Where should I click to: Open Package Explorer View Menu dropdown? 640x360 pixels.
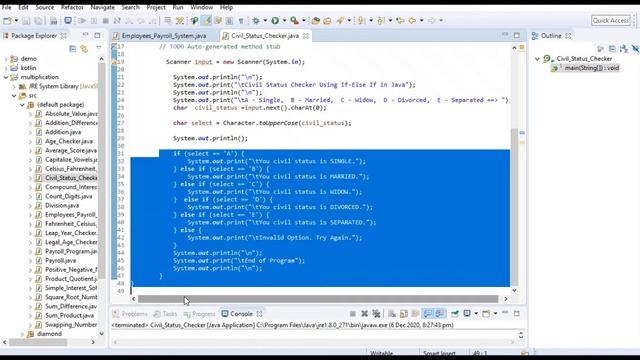click(x=99, y=48)
